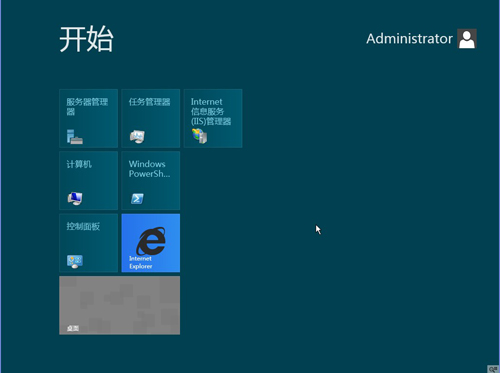Viewport: 500px width, 373px height.
Task: Open the 计算机 tile
Action: click(x=88, y=181)
